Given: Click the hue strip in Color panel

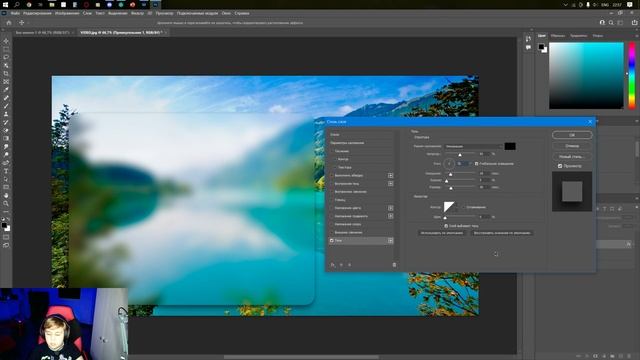Looking at the screenshot, I should (x=631, y=76).
